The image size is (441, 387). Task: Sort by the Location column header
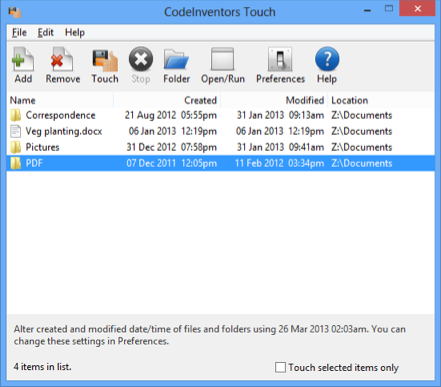tap(381, 100)
